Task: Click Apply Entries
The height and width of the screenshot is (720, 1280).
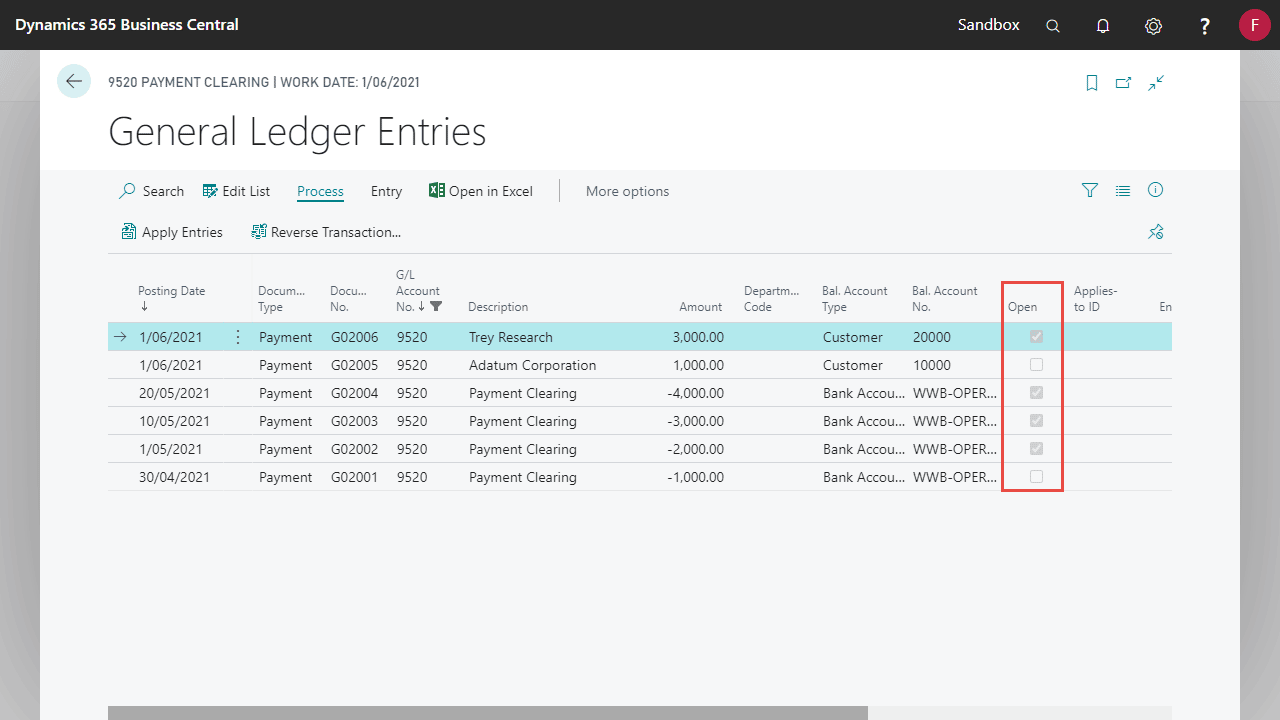Action: click(172, 232)
